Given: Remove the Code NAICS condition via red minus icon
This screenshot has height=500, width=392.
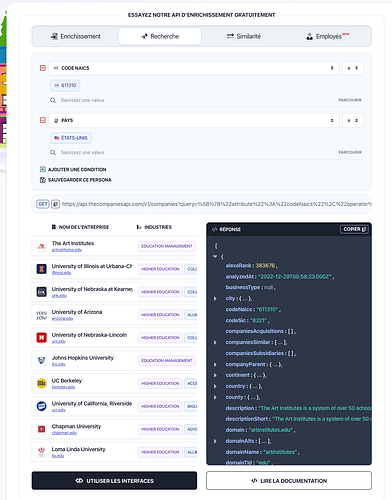Looking at the screenshot, I should coord(43,68).
